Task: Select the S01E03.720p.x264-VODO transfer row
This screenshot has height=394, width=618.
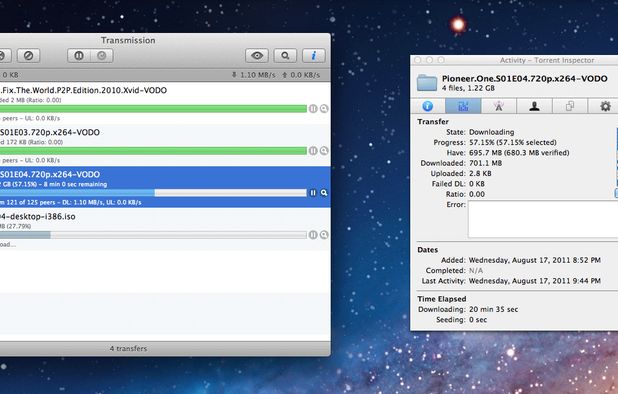Action: [x=165, y=145]
